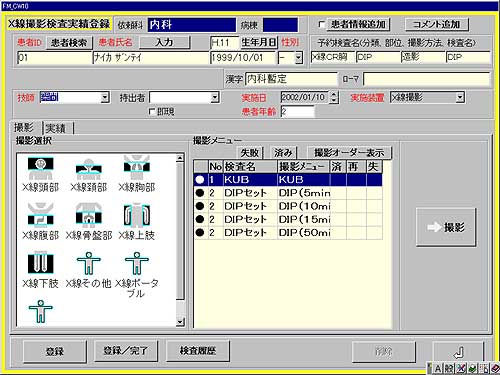
Task: Click the 登録／完了 button
Action: click(126, 351)
